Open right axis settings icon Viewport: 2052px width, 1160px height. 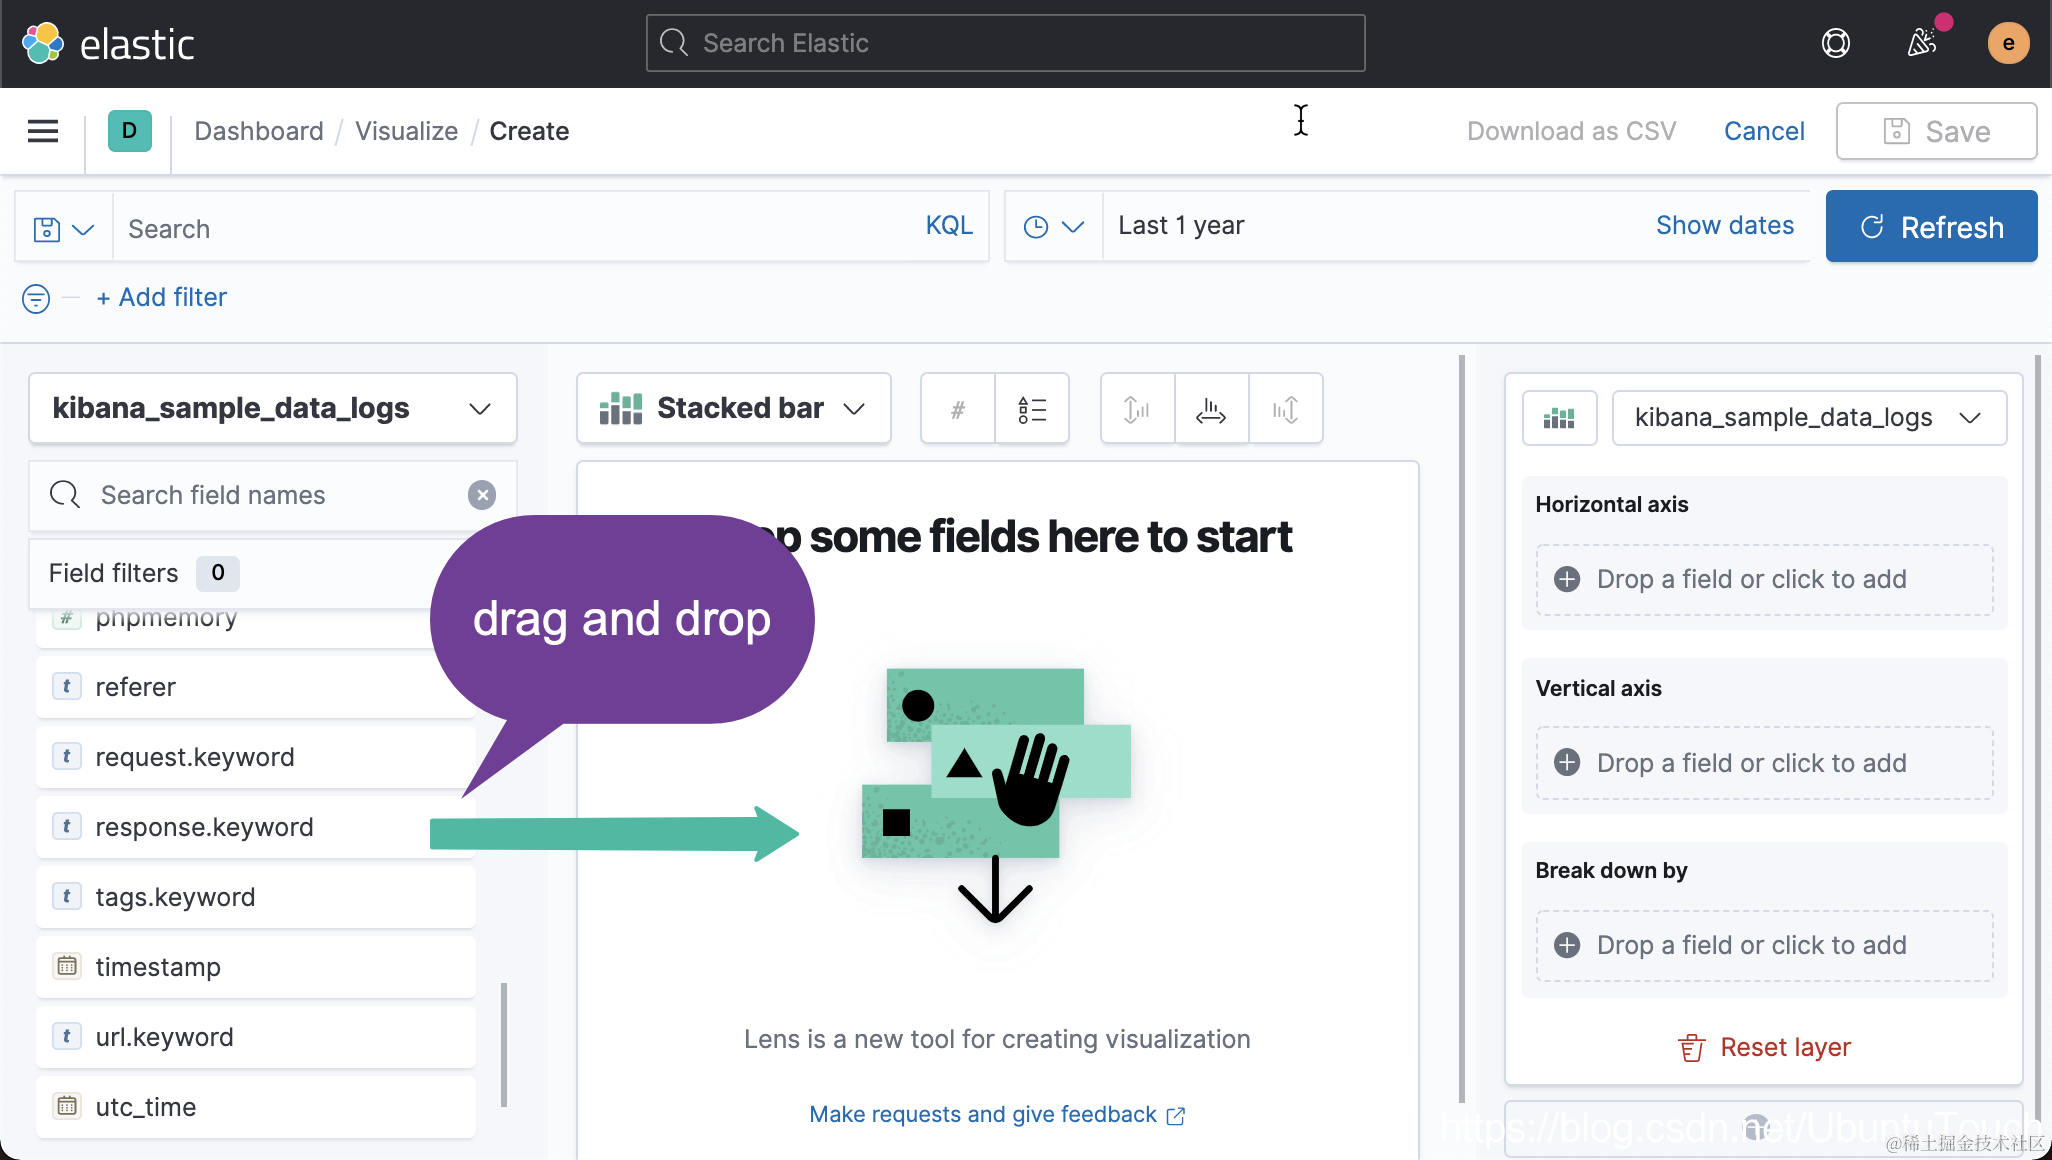[x=1286, y=409]
